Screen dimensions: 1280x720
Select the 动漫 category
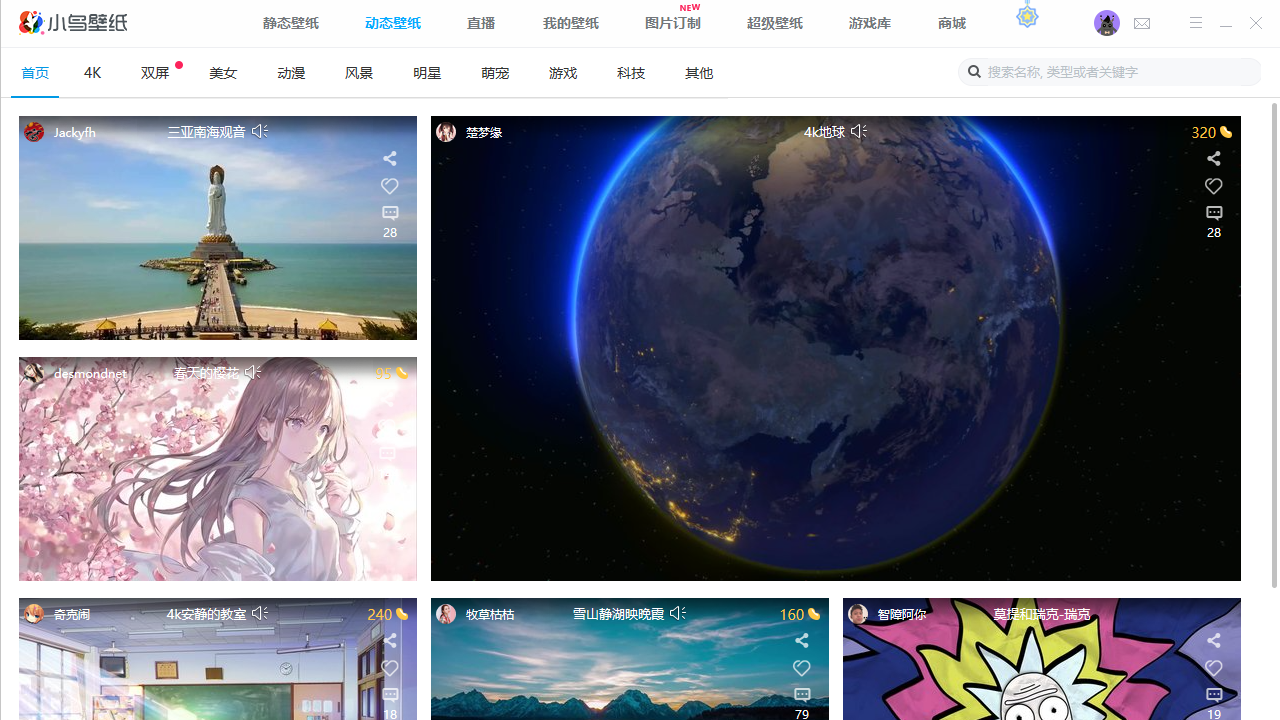(290, 72)
